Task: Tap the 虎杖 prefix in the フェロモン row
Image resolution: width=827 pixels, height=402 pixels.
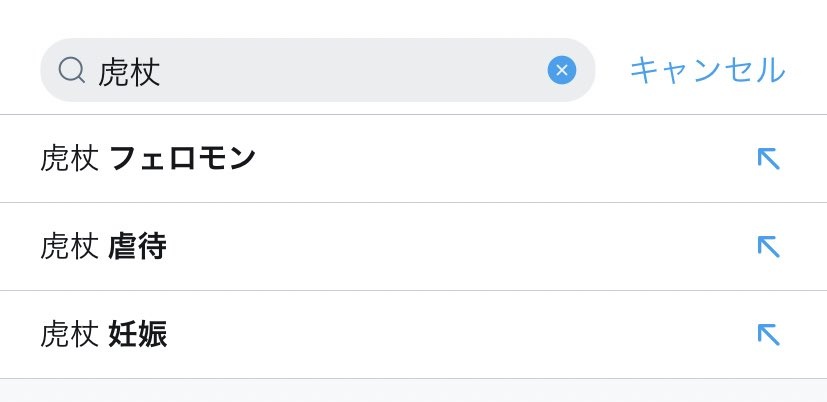Action: click(70, 159)
